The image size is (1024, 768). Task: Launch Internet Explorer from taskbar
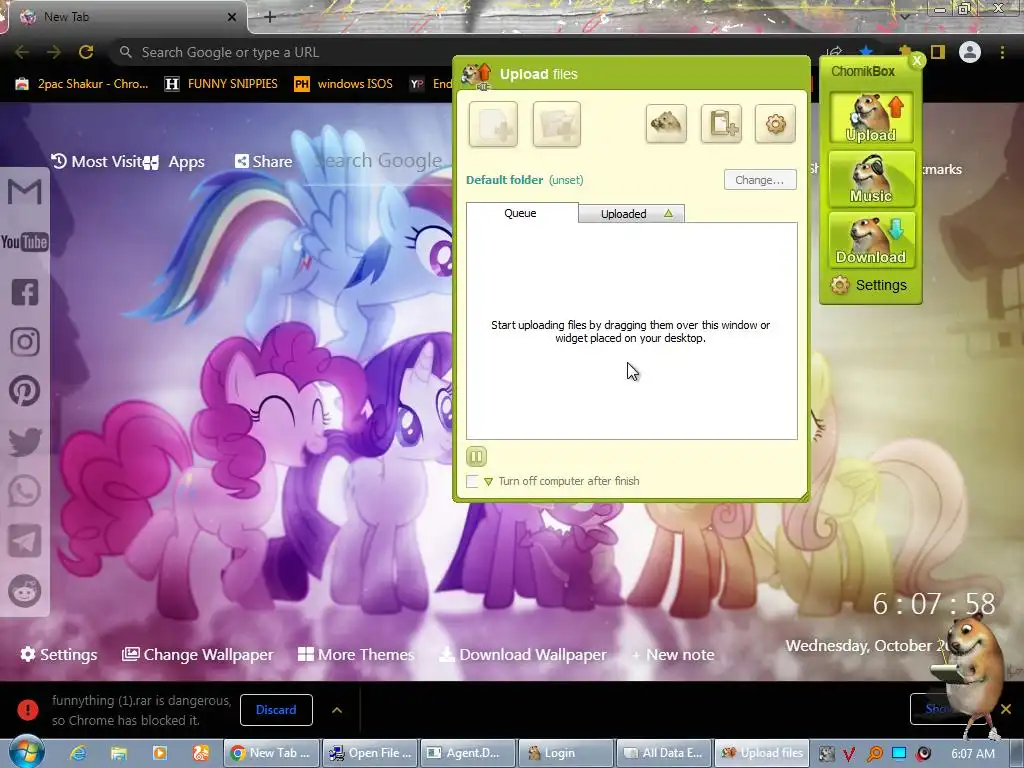click(x=78, y=753)
